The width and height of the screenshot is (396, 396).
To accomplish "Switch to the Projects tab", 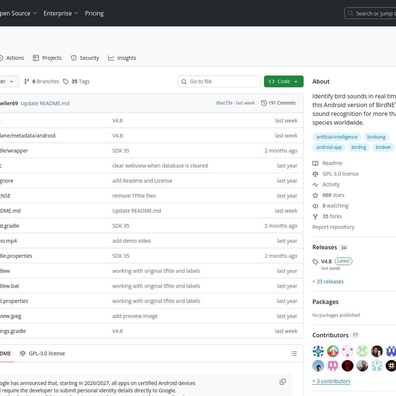I will 47,58.
